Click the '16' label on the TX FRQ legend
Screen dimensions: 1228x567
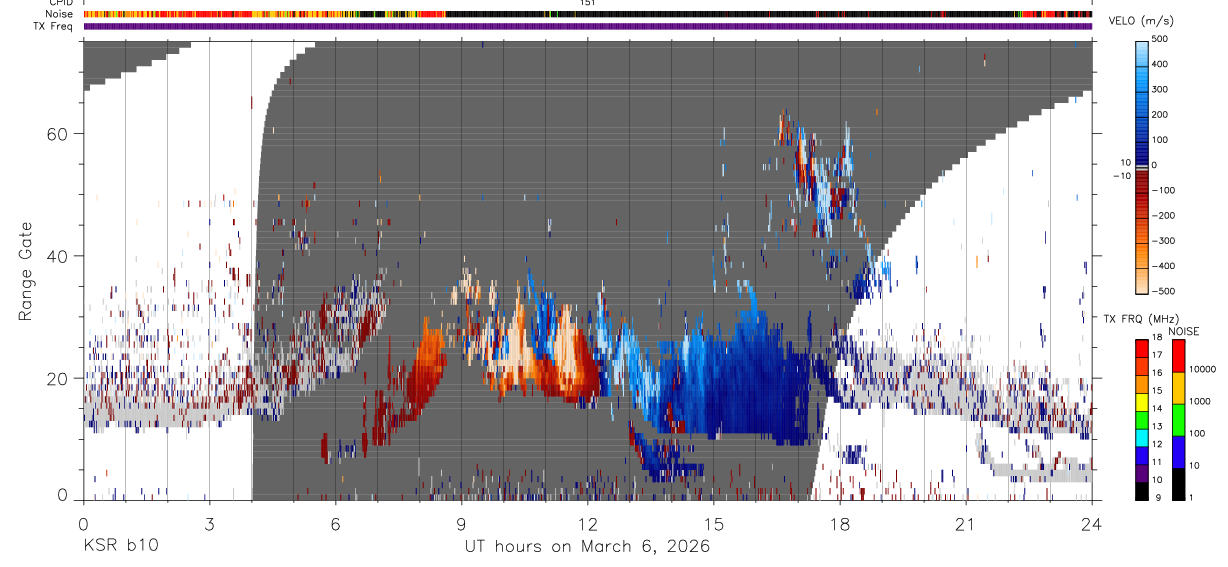(x=1157, y=373)
